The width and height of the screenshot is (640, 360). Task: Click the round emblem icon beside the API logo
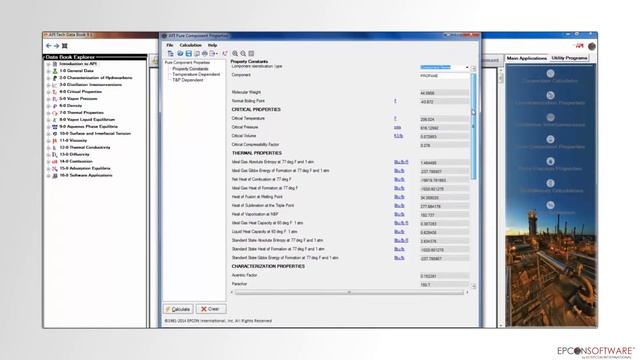(x=591, y=46)
